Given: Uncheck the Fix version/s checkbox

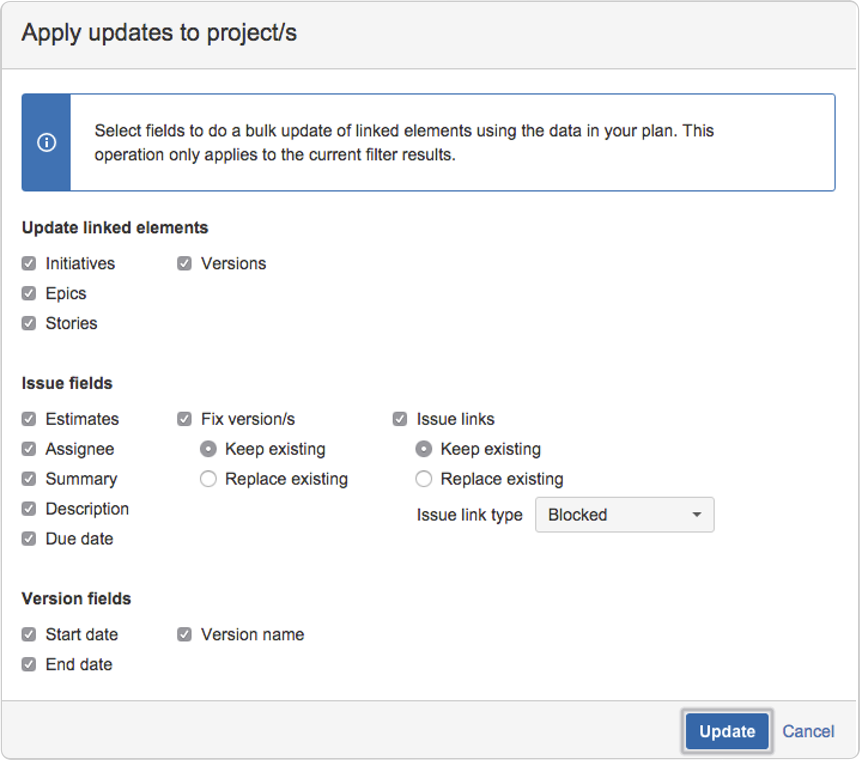Looking at the screenshot, I should click(x=184, y=419).
